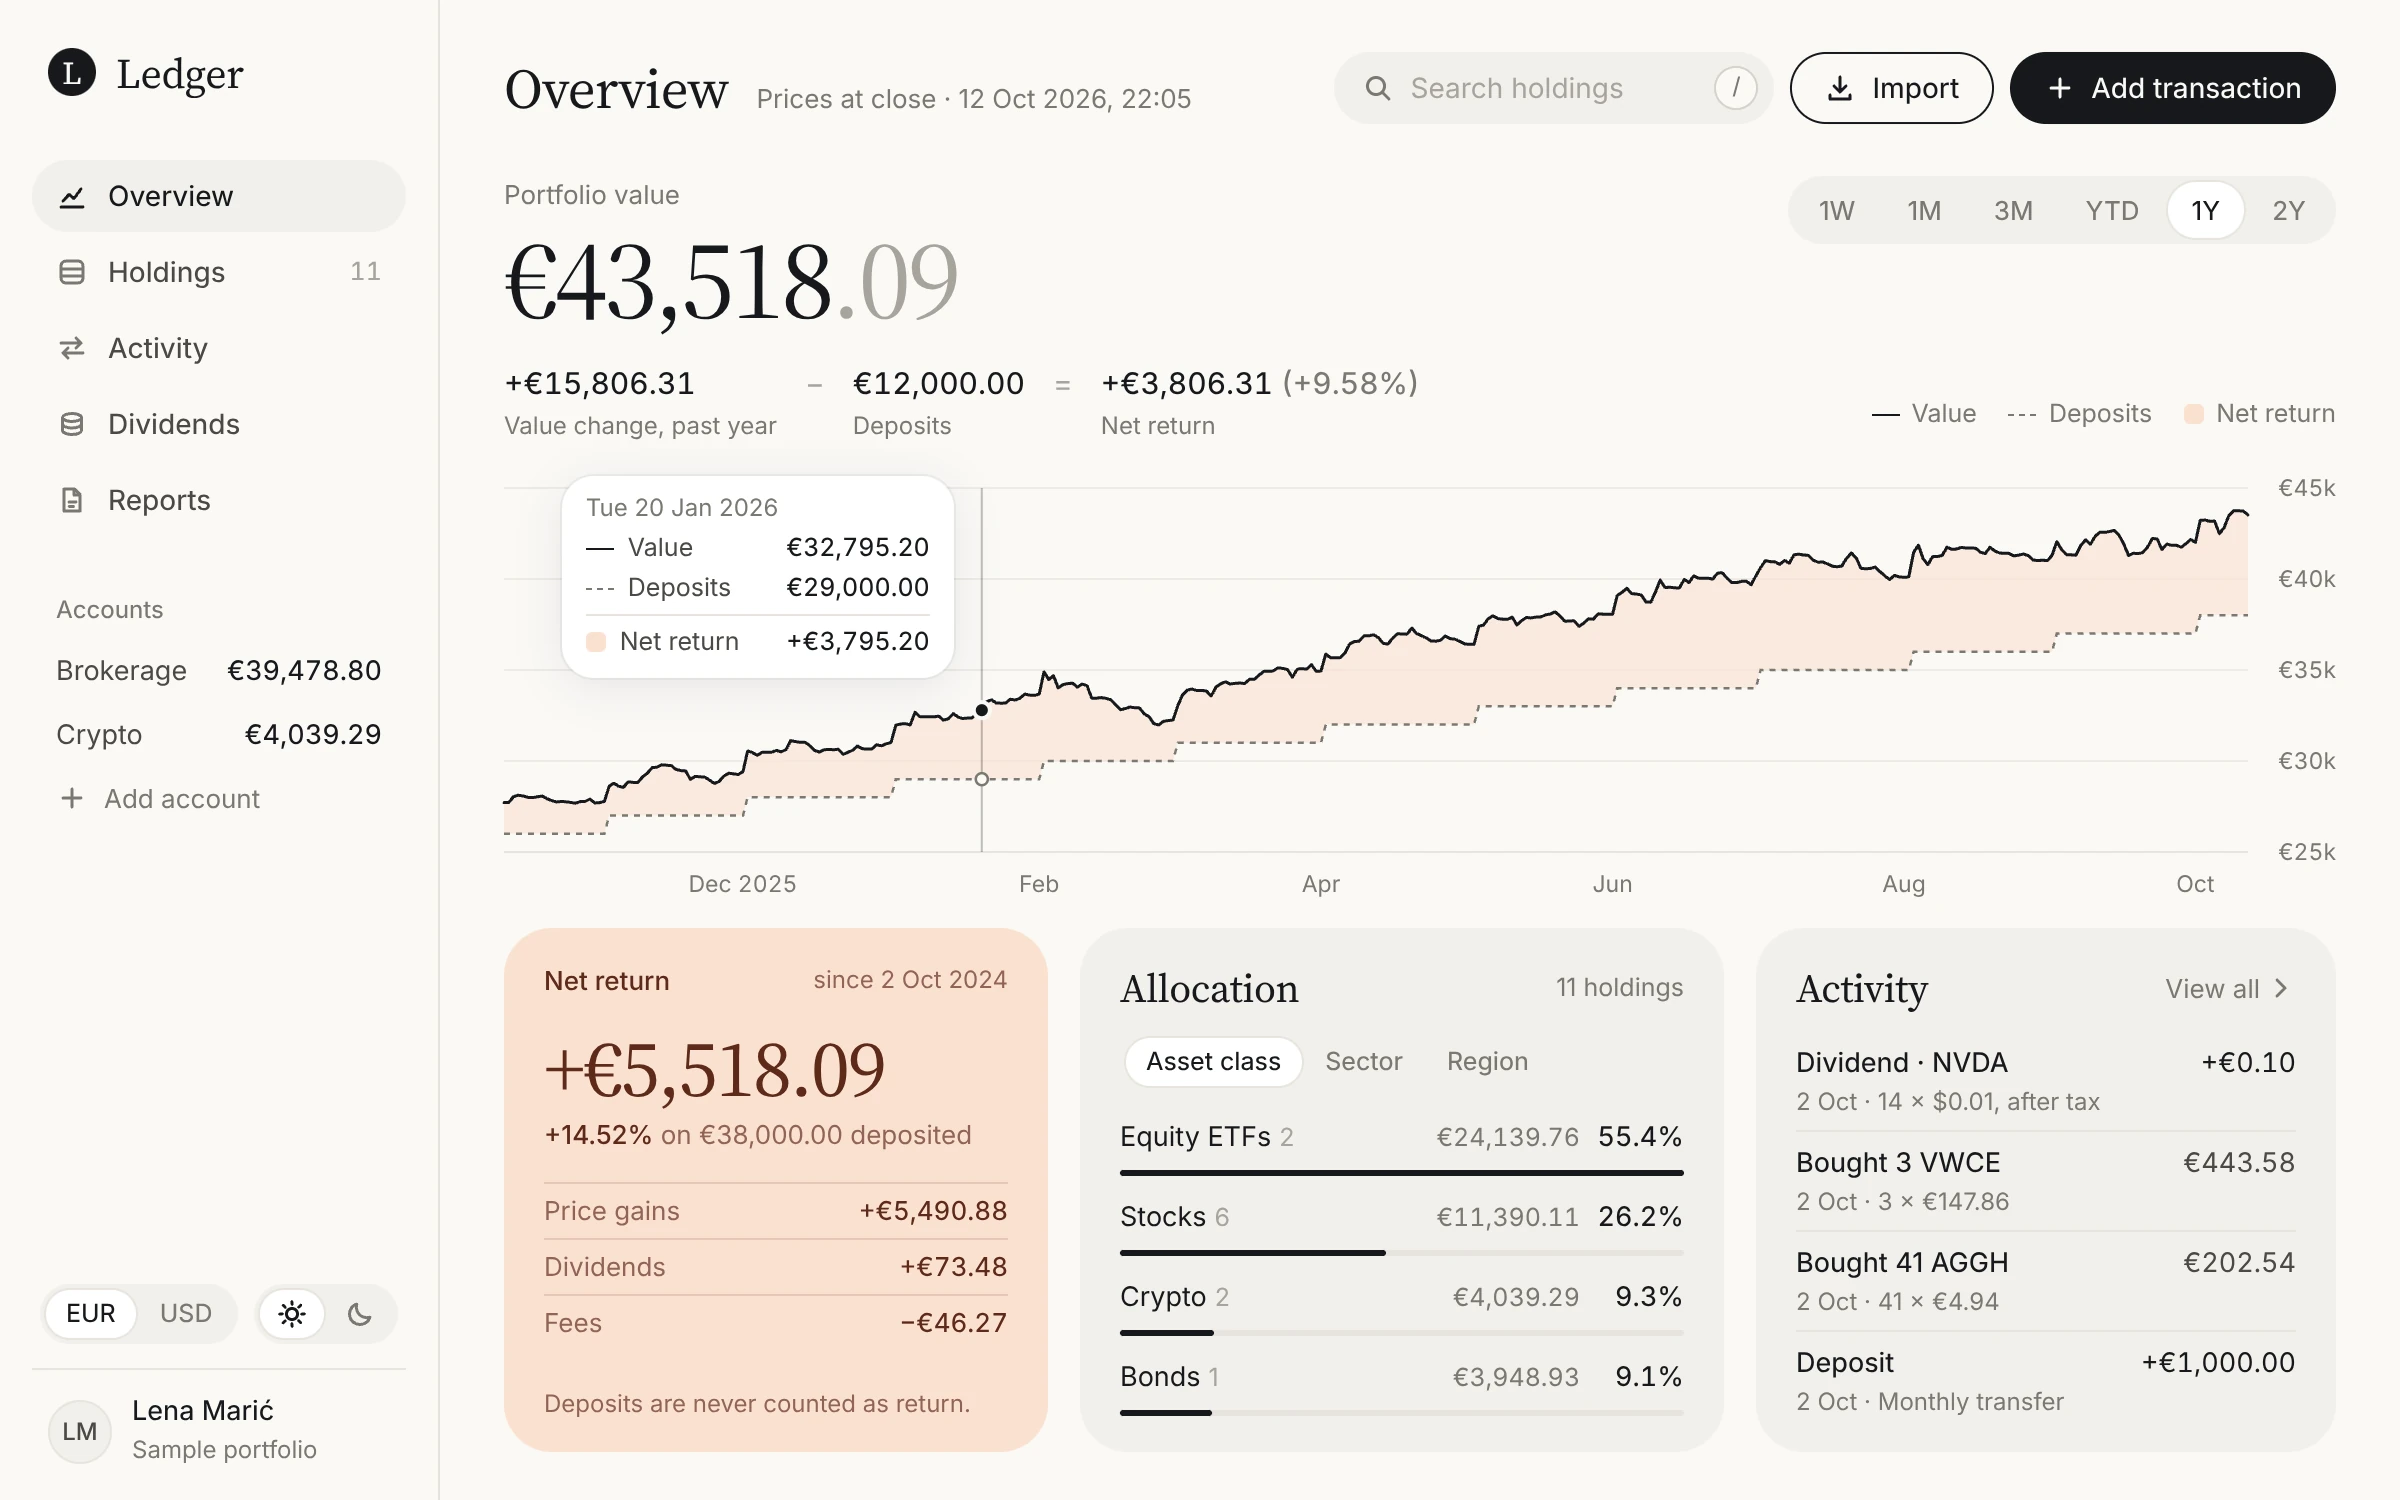Select light theme sun icon

[x=292, y=1313]
